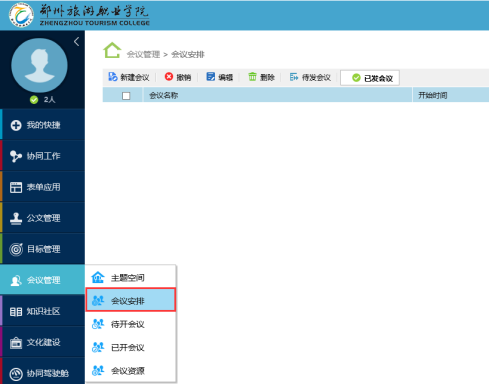Click the green home icon in breadcrumb
489x384 pixels.
click(x=112, y=50)
